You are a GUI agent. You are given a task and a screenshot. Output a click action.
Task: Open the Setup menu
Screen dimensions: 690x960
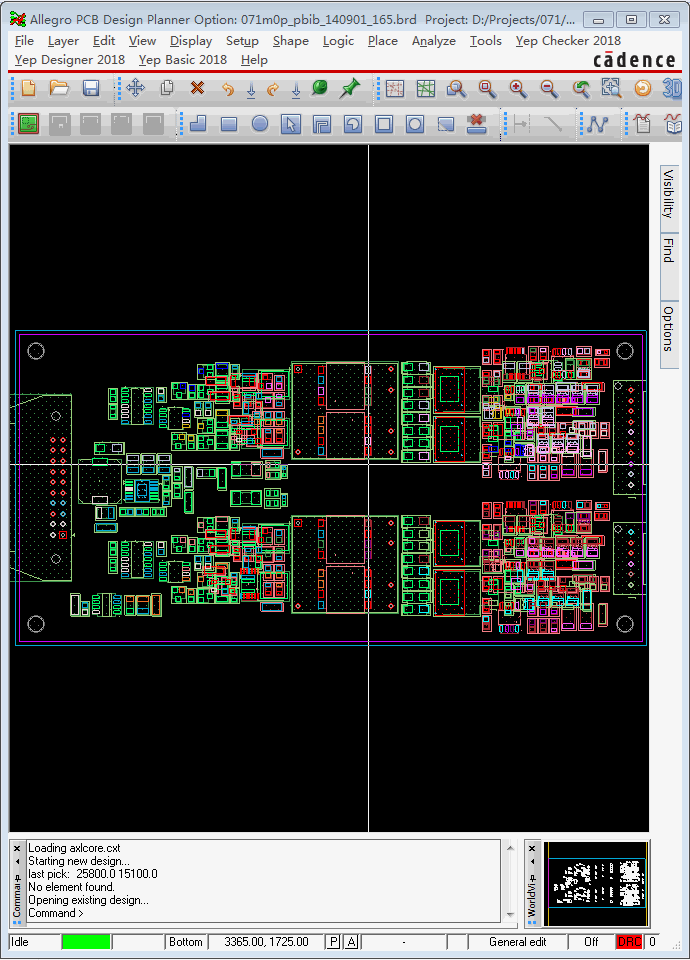[x=242, y=41]
